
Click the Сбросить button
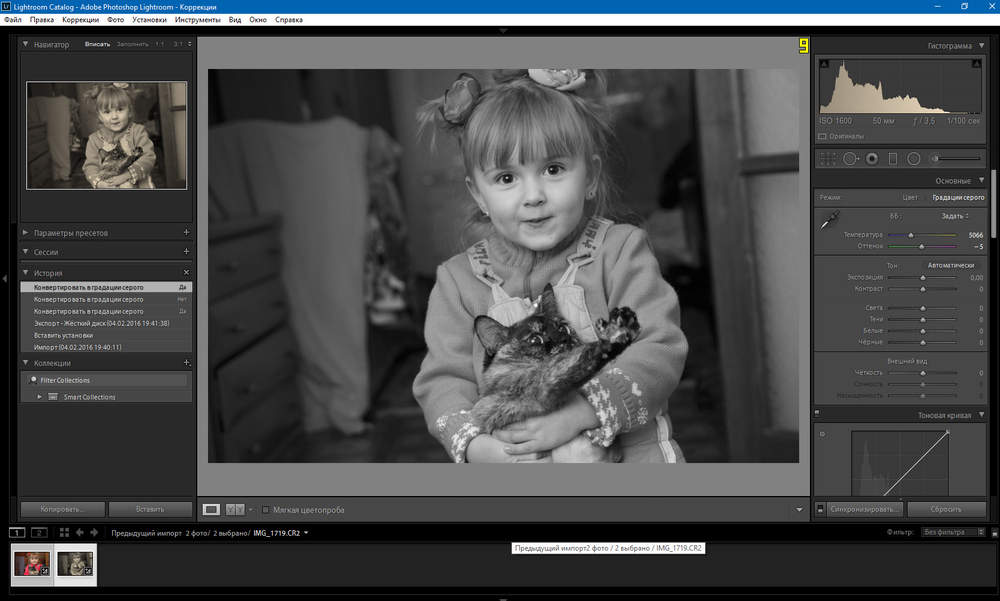coord(946,509)
